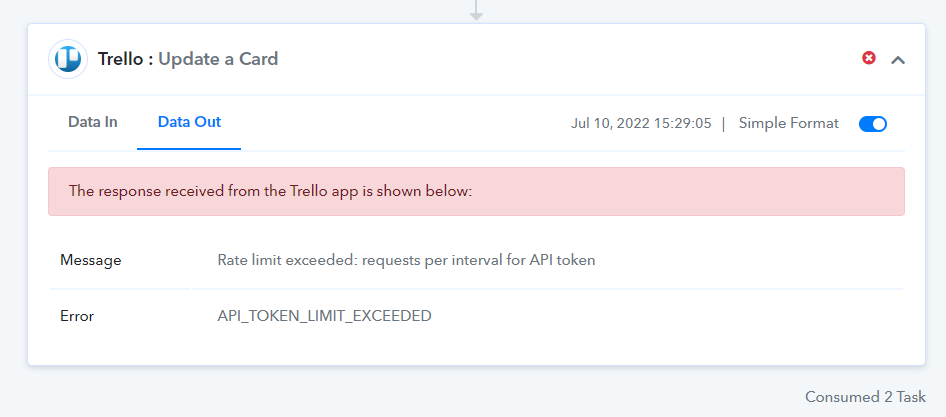Viewport: 946px width, 417px height.
Task: Click the separator bar after the timestamp
Action: (x=723, y=124)
